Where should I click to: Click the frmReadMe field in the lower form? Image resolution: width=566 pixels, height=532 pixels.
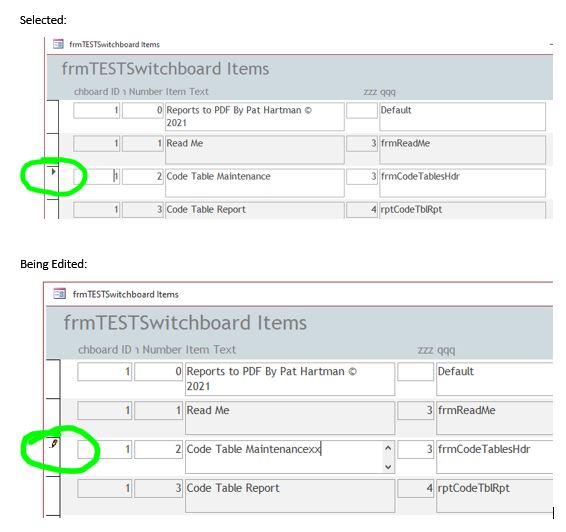click(x=495, y=418)
